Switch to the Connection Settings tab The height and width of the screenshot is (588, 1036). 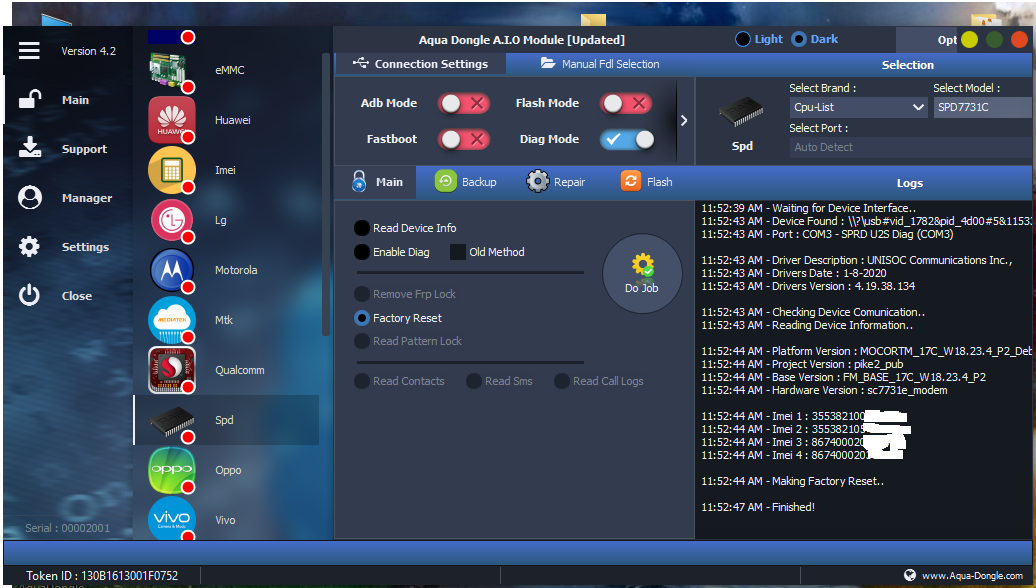[420, 63]
